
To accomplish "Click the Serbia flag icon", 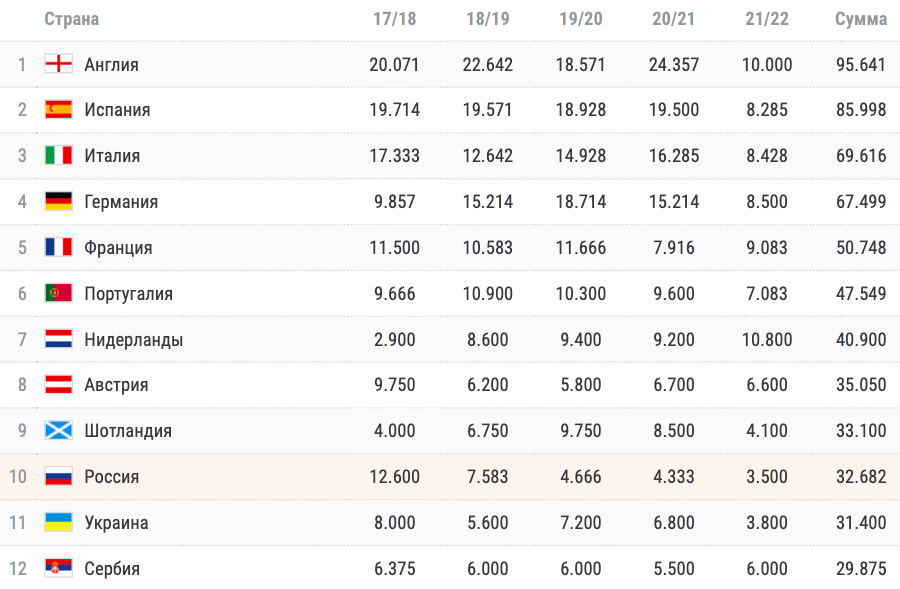I will 59,568.
